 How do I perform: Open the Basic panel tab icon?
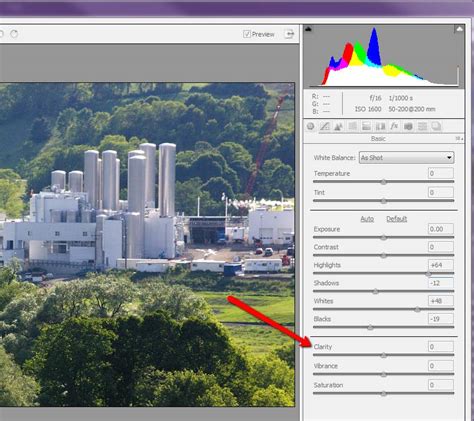pyautogui.click(x=311, y=126)
